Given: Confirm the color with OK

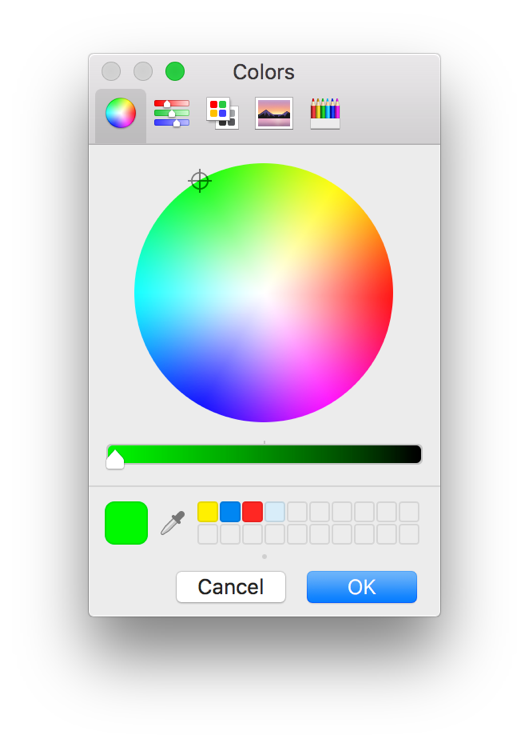Looking at the screenshot, I should pyautogui.click(x=362, y=587).
